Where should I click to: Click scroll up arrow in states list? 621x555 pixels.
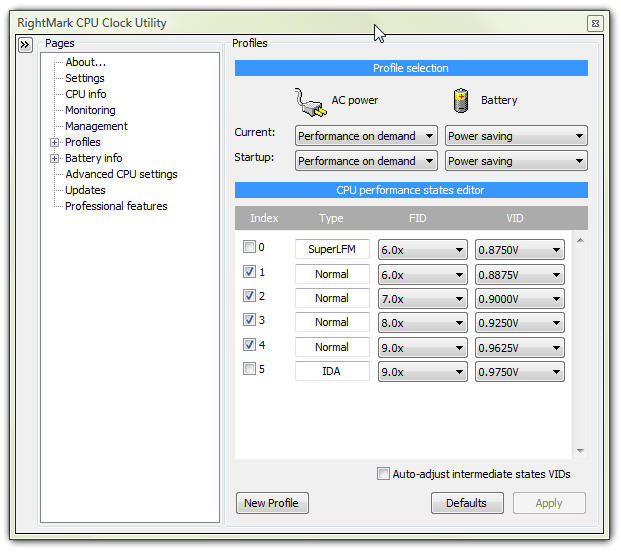580,240
